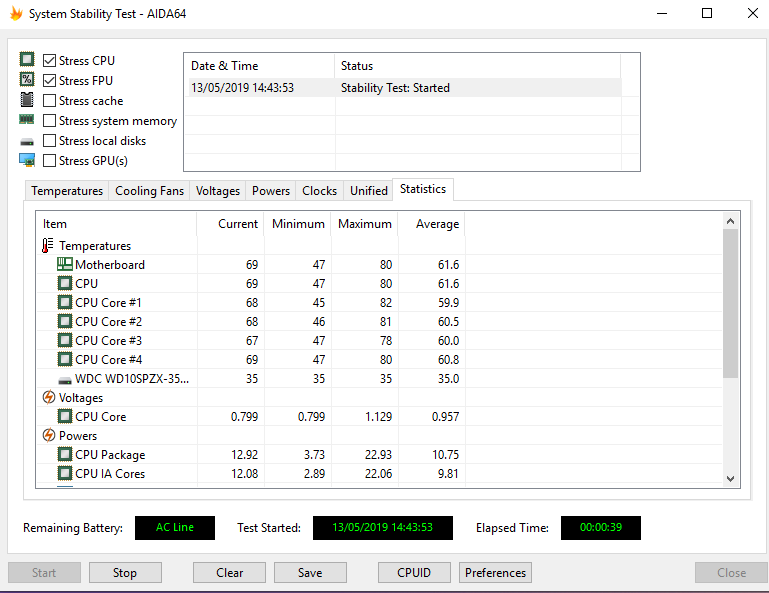769x593 pixels.
Task: Click the chip icon of the CPU row
Action: click(65, 284)
